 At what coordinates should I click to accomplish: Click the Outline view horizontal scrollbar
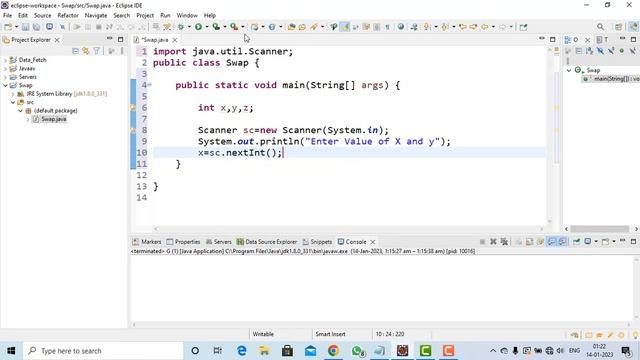pyautogui.click(x=600, y=229)
